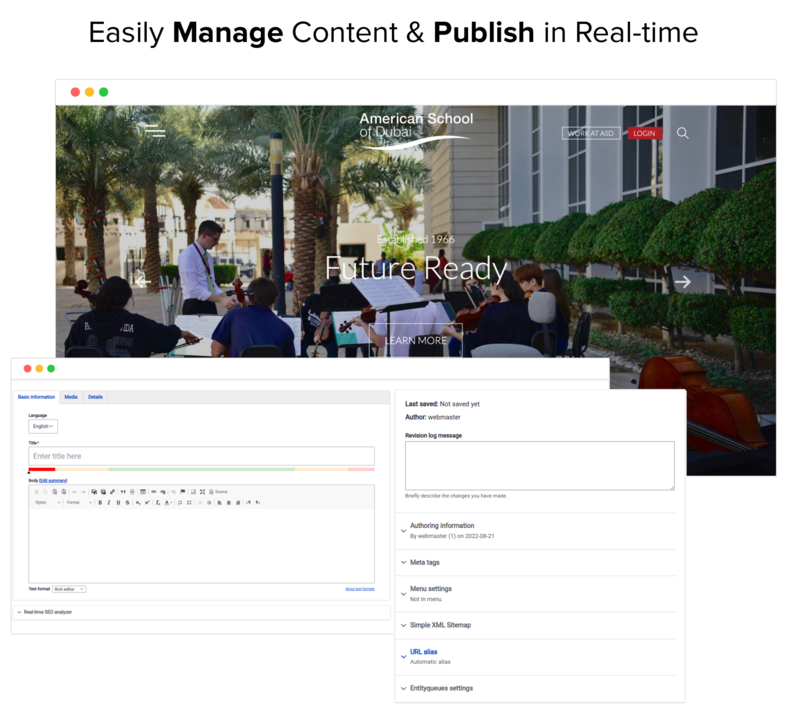This screenshot has width=800, height=724.
Task: Click the Paste icon in editor toolbar
Action: pos(55,492)
